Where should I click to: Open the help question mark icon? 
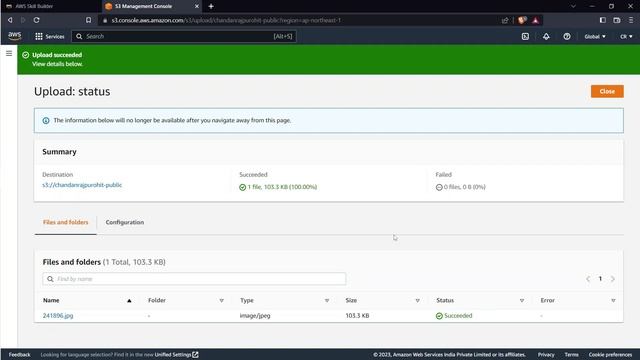(567, 36)
